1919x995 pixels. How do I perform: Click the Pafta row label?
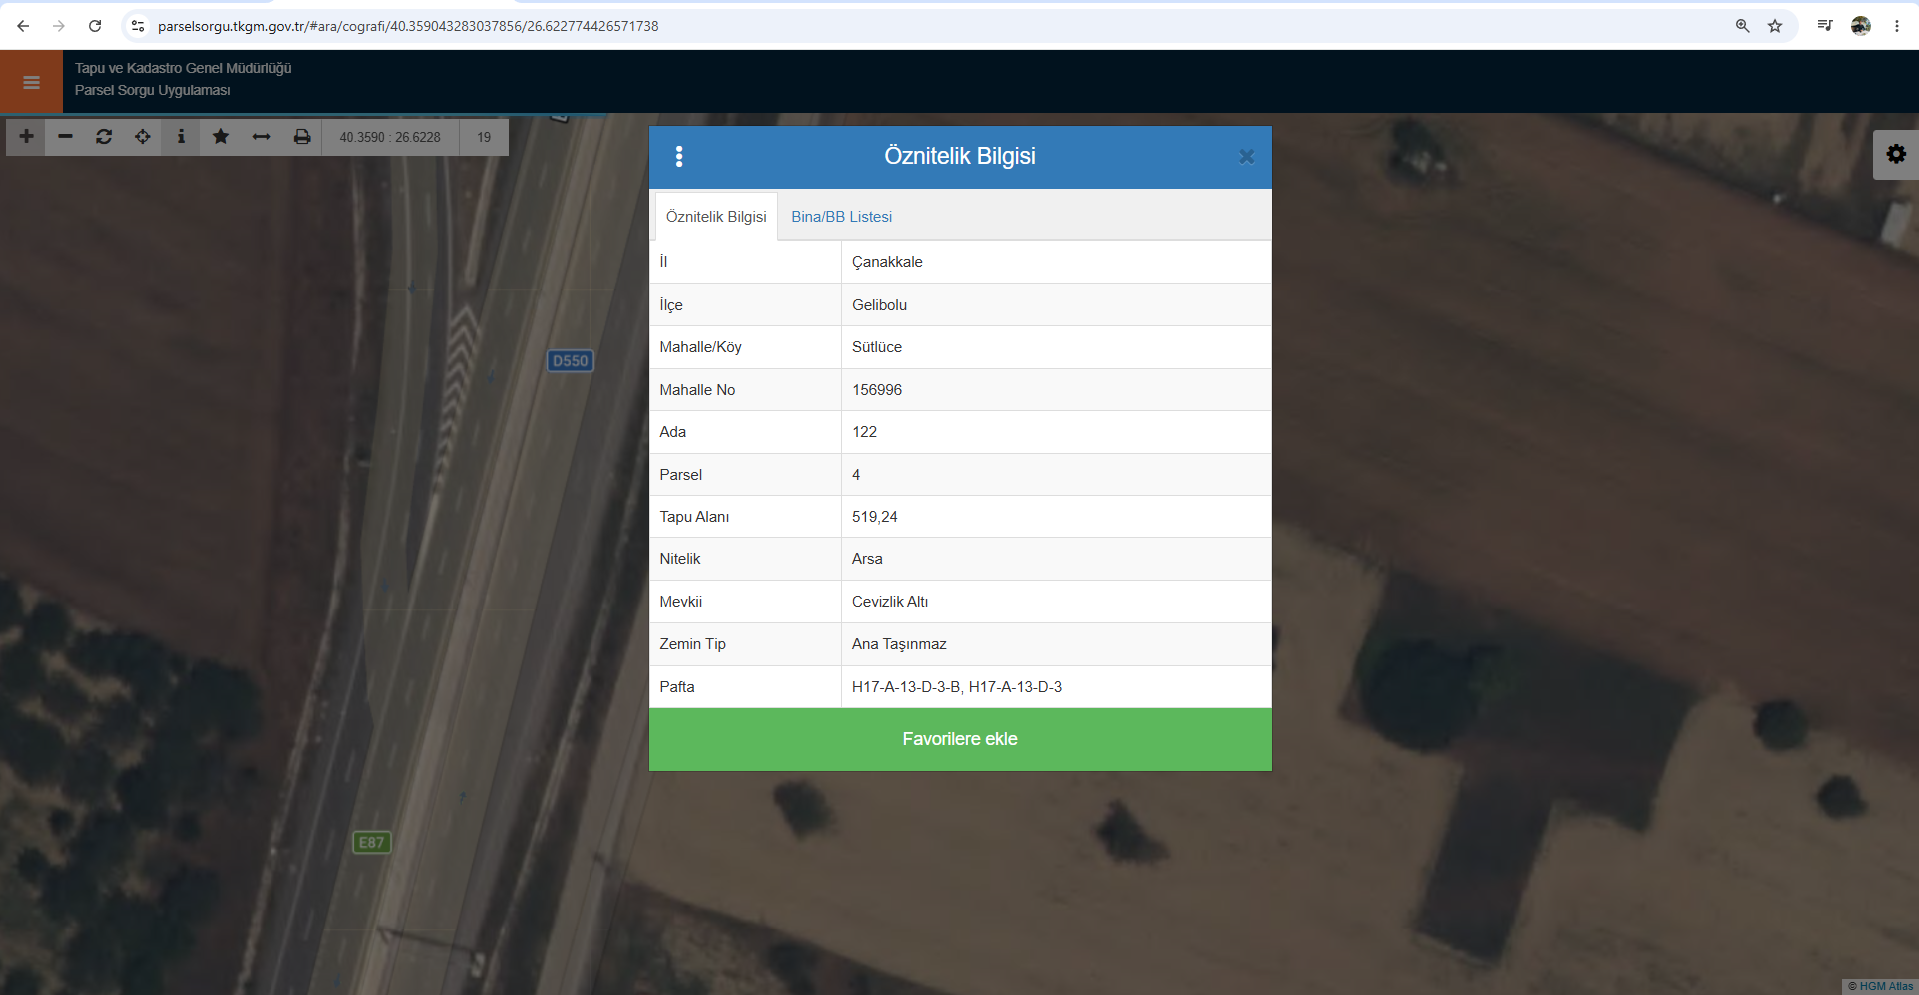[677, 687]
